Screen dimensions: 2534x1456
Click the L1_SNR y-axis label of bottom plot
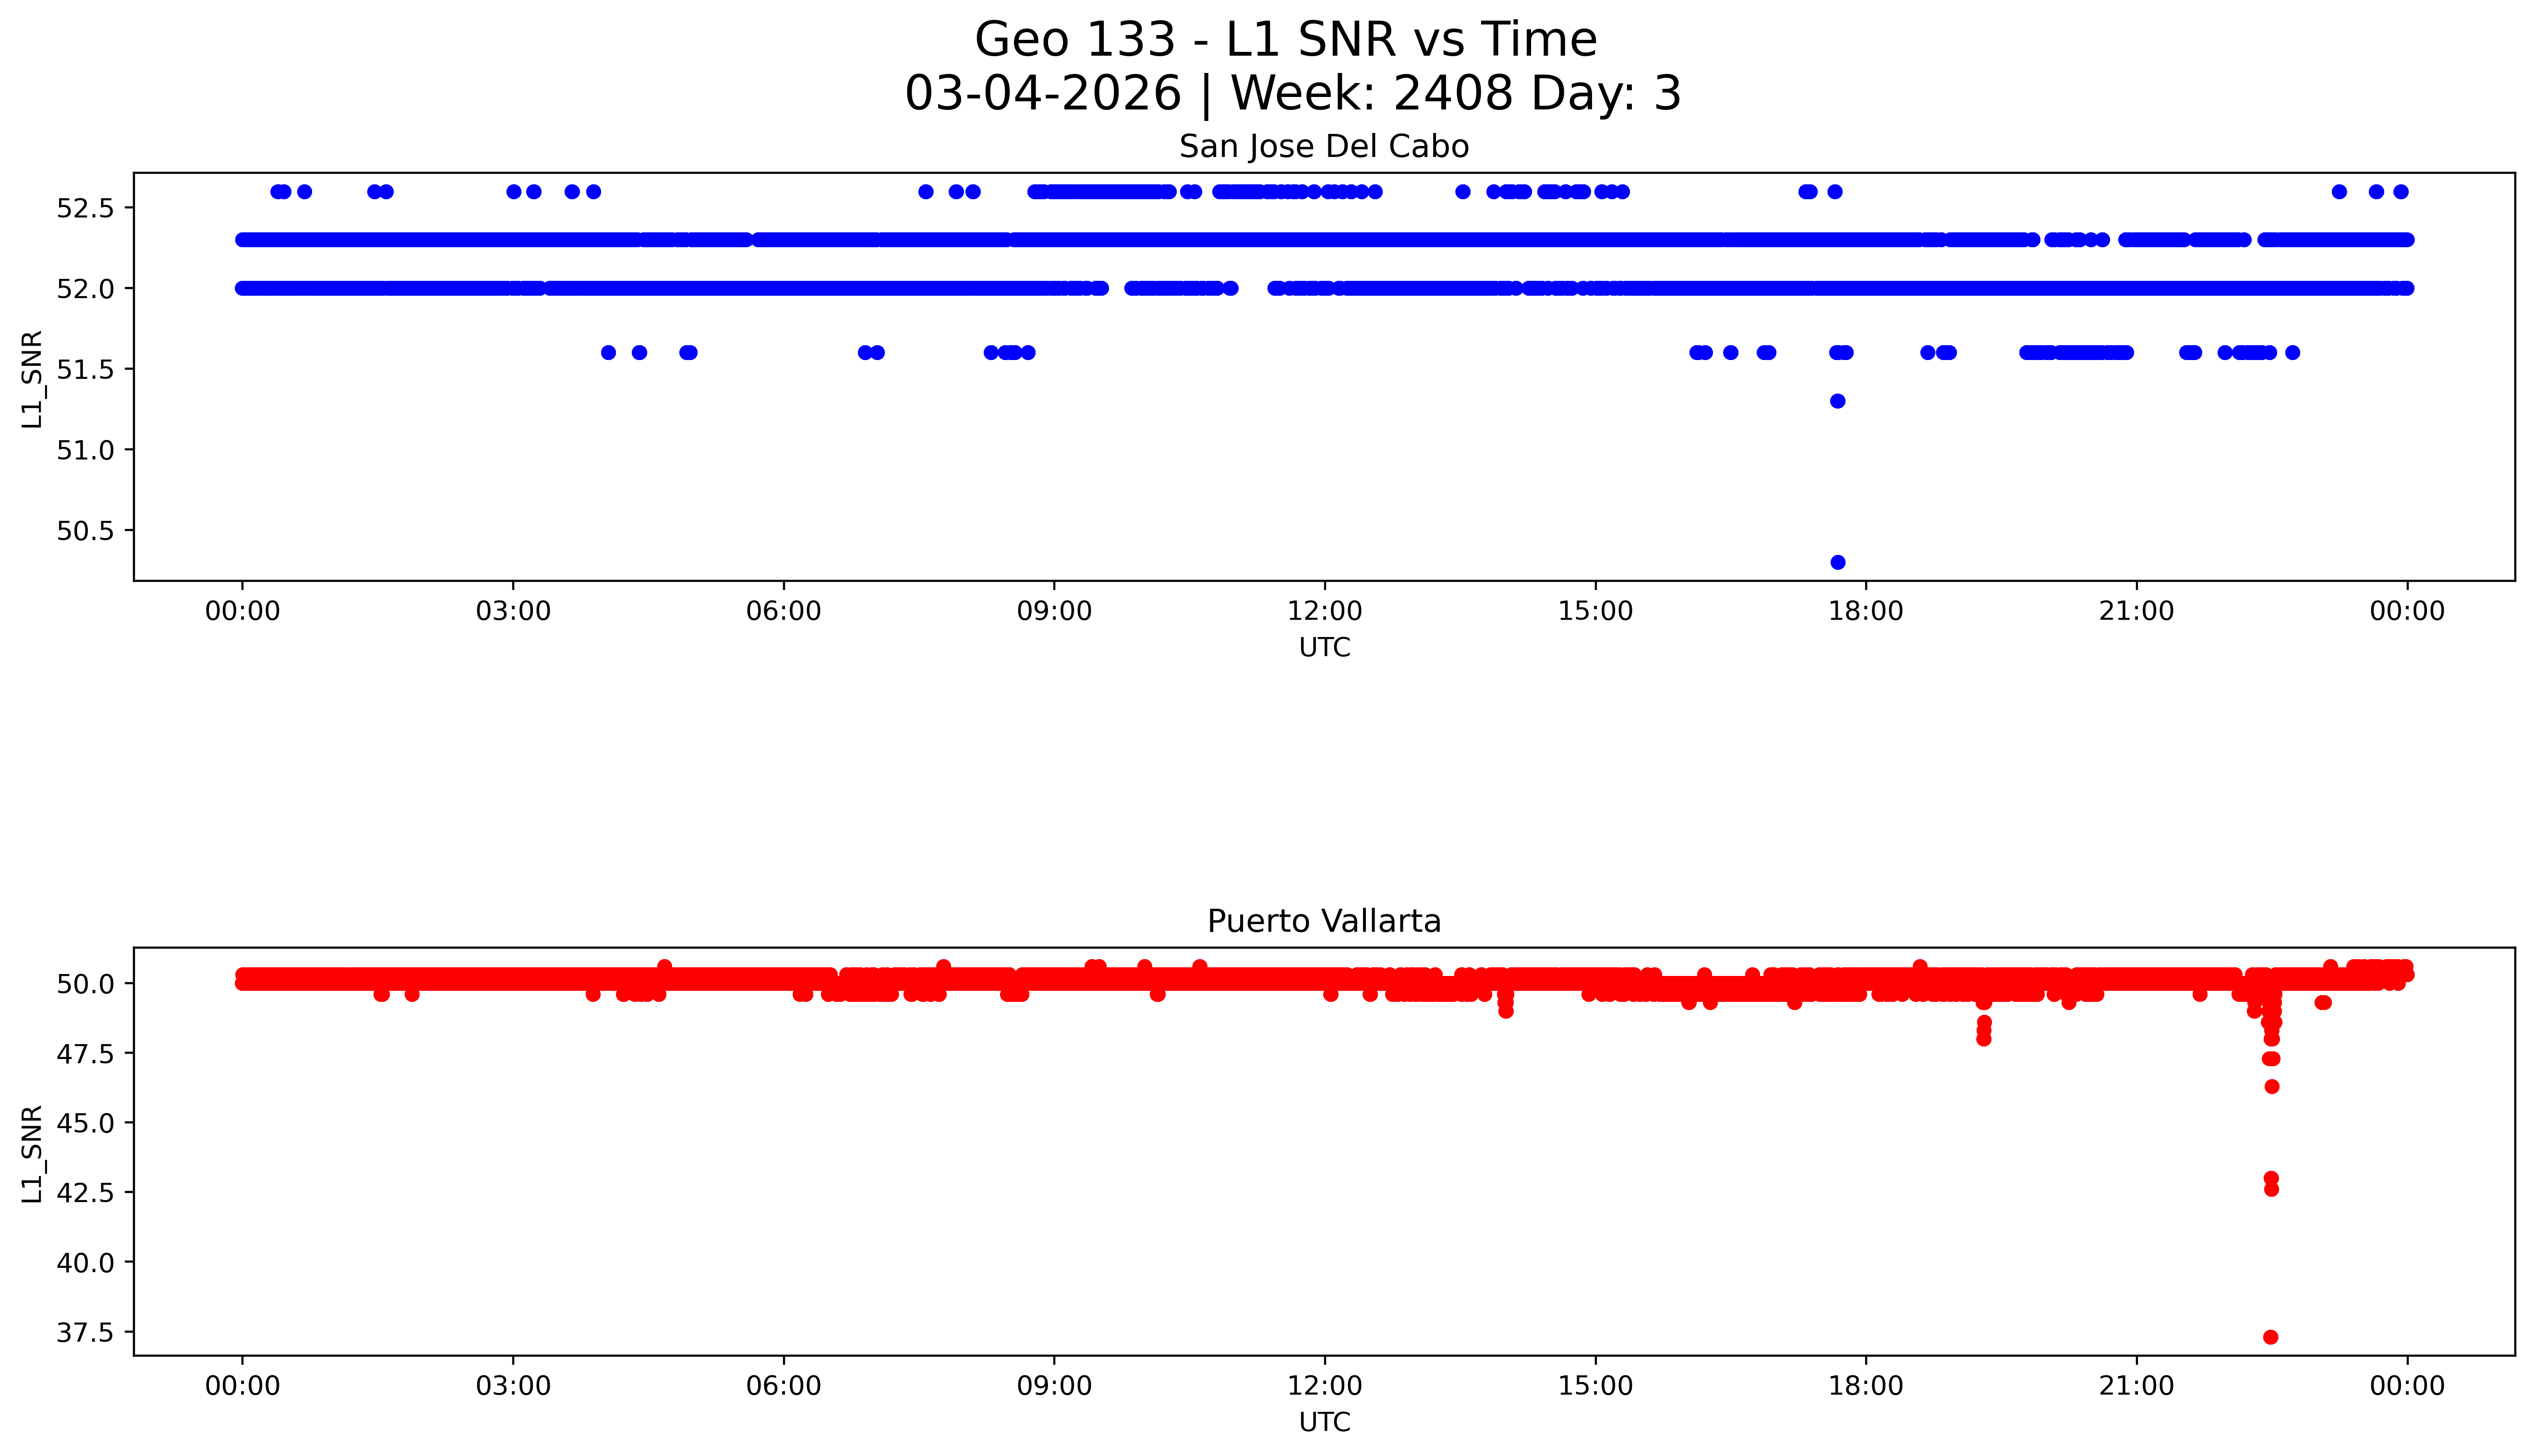(x=32, y=1154)
